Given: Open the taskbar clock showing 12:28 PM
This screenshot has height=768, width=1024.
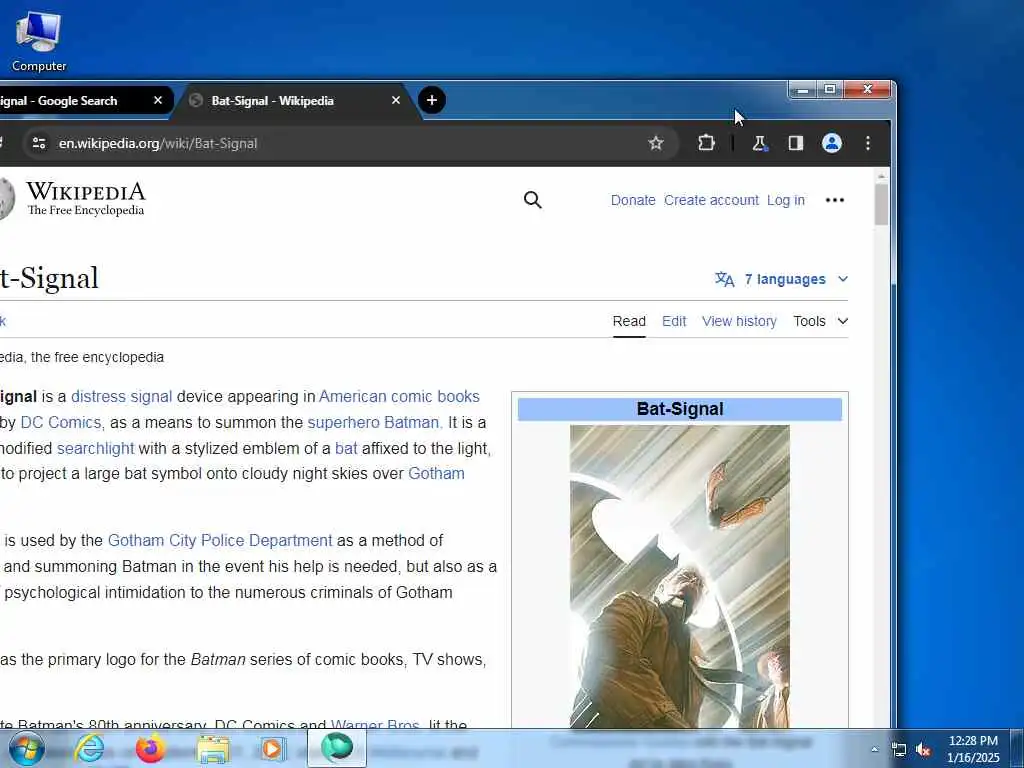Looking at the screenshot, I should click(x=973, y=749).
